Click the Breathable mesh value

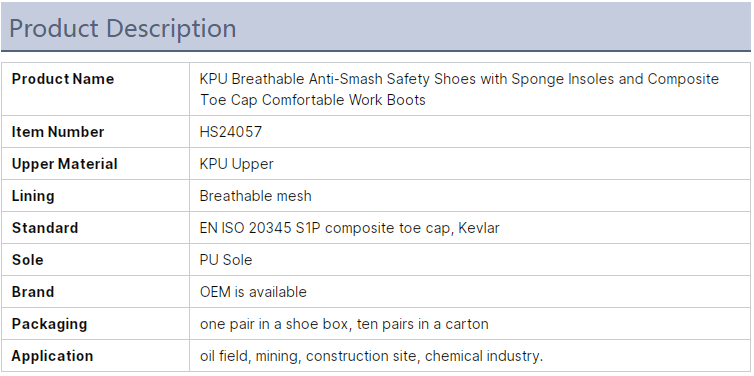[x=255, y=196]
